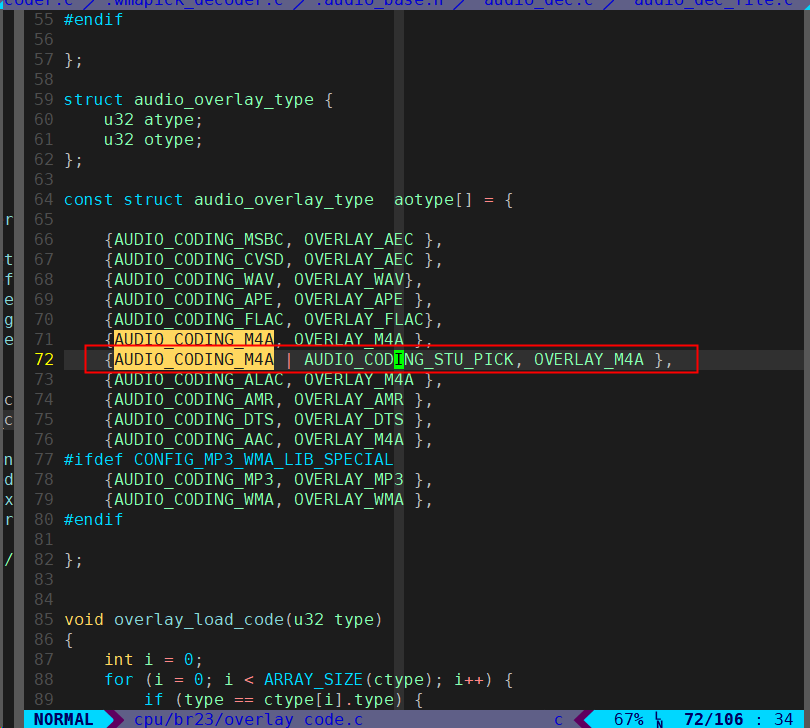Click highlighted AUDIO_CODING_M4A on line 71

(x=194, y=339)
